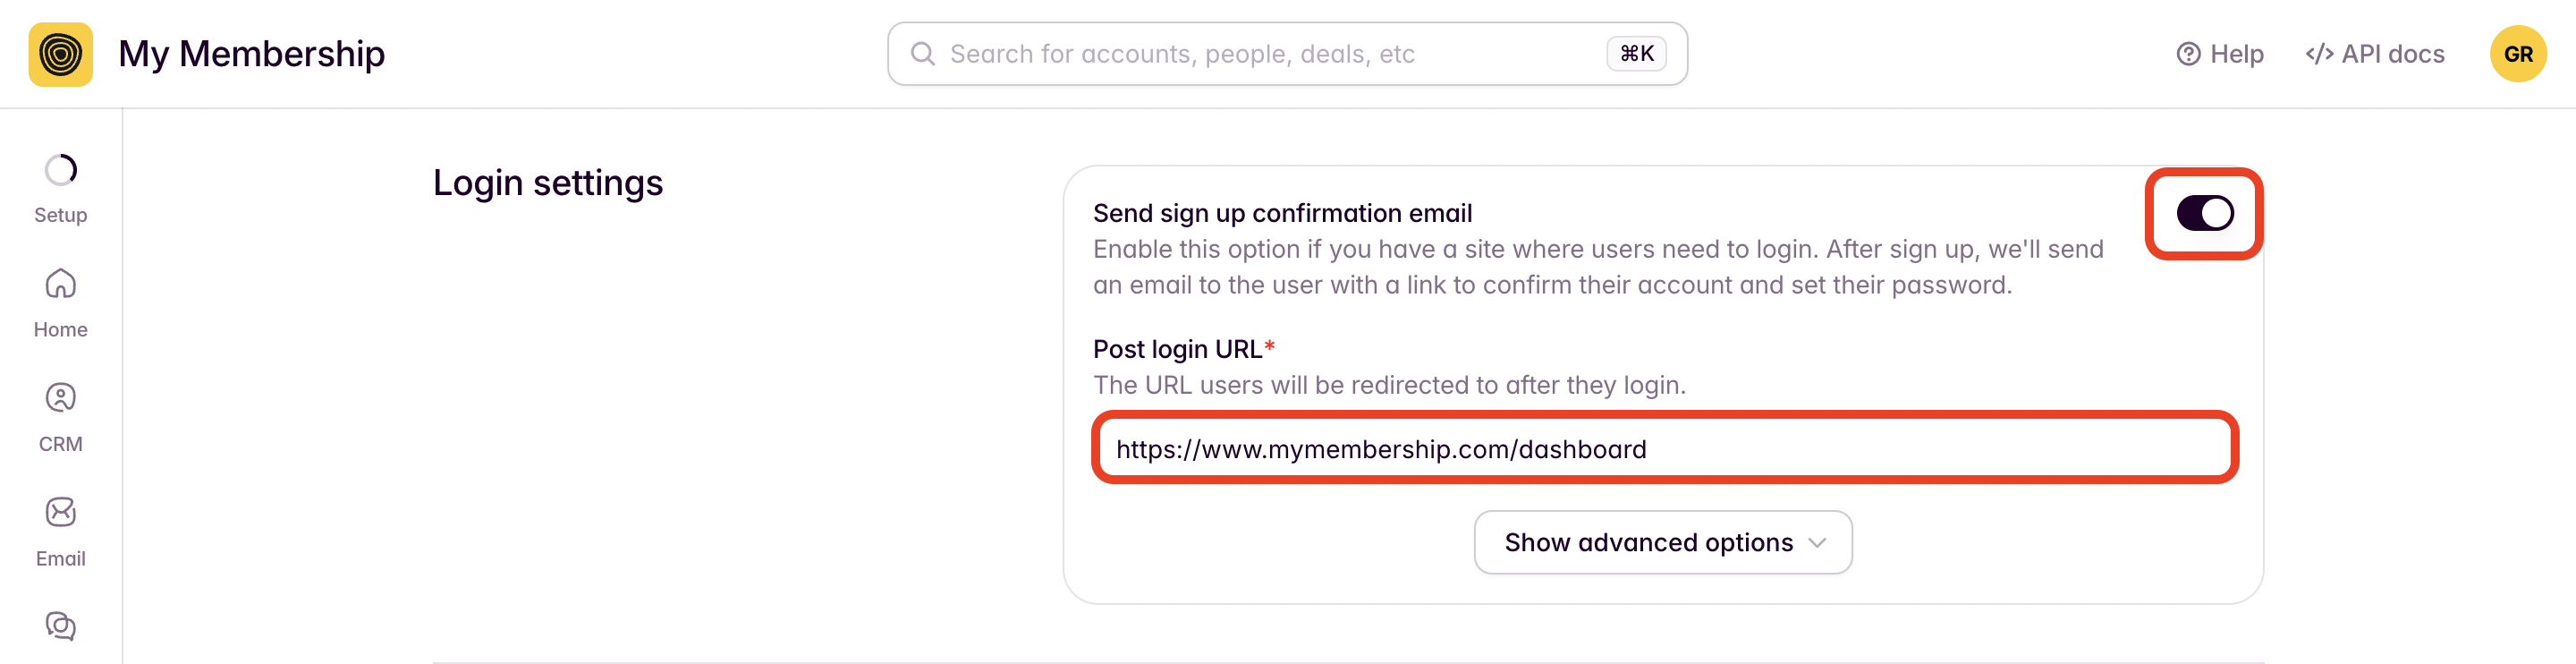Click the yellow spiral app logo
The width and height of the screenshot is (2576, 664).
coord(60,54)
